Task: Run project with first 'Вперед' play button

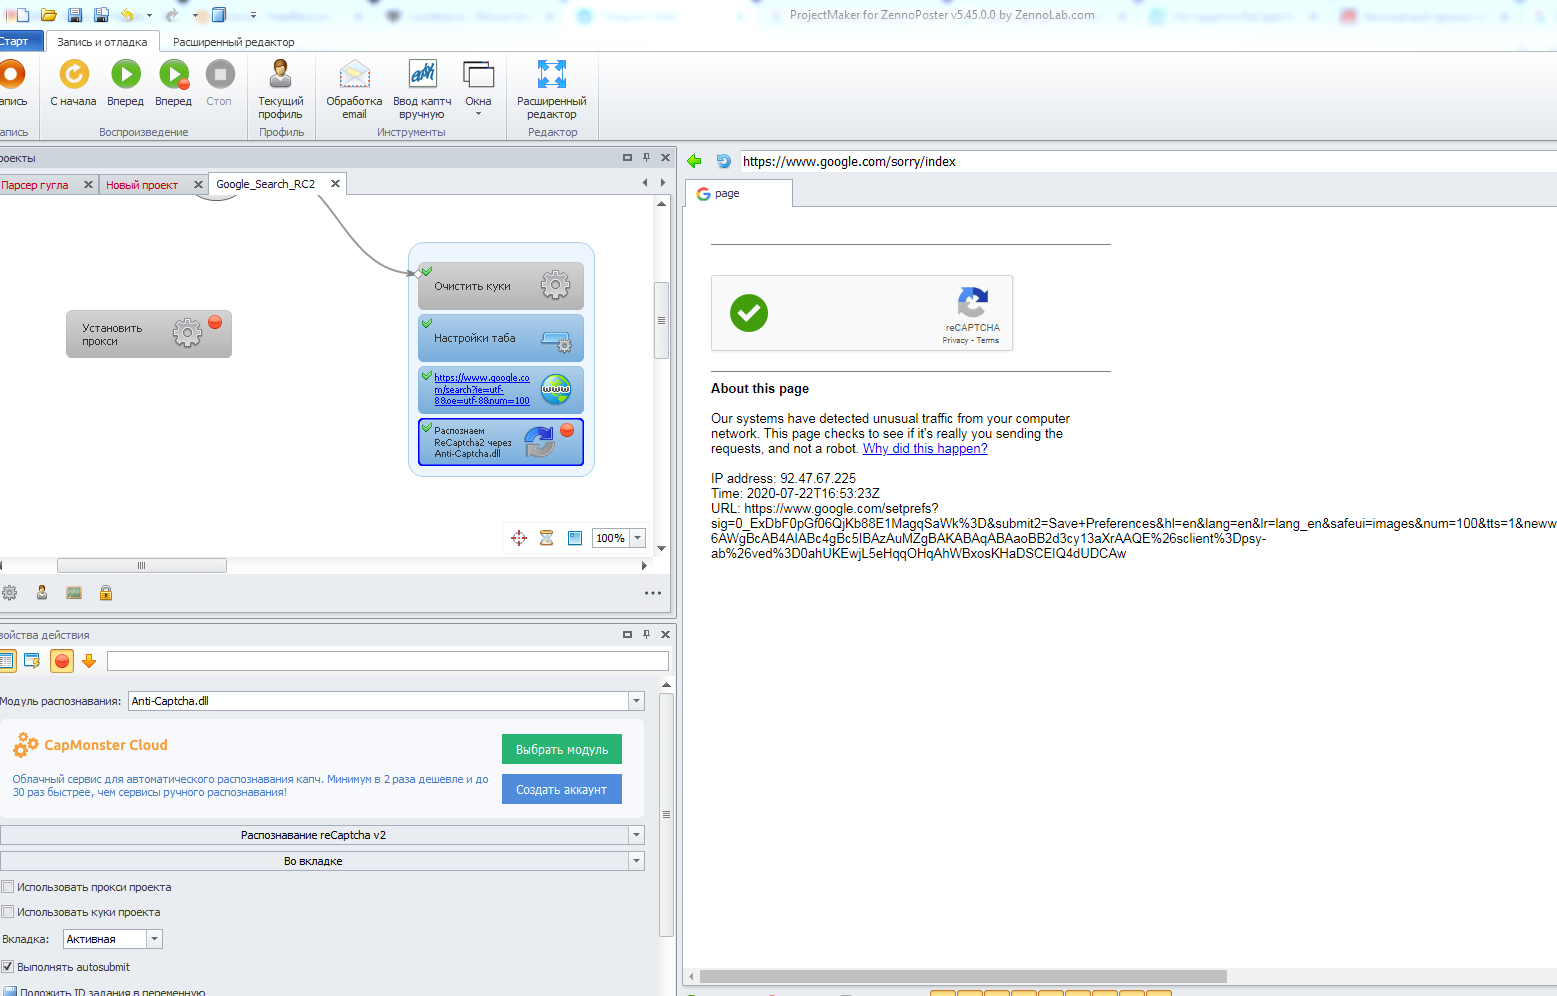Action: click(x=126, y=74)
